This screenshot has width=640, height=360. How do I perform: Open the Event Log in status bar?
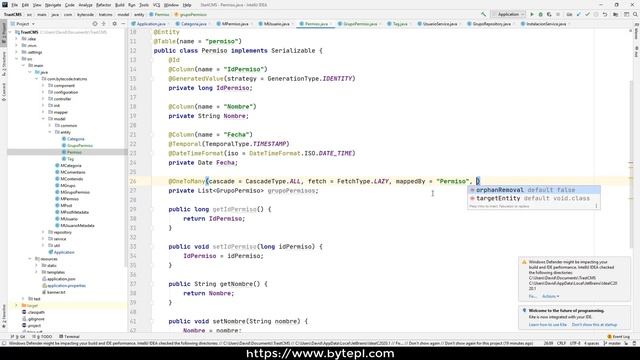click(x=619, y=336)
